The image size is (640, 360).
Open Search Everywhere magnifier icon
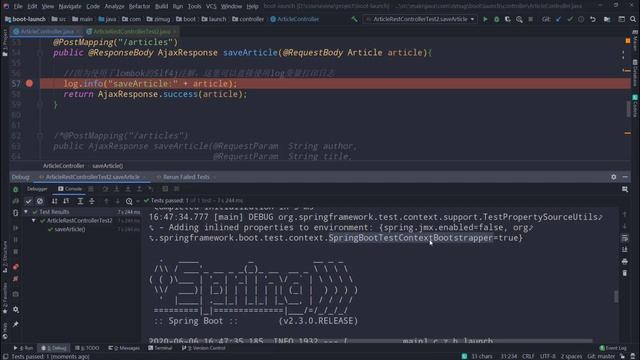[x=633, y=19]
